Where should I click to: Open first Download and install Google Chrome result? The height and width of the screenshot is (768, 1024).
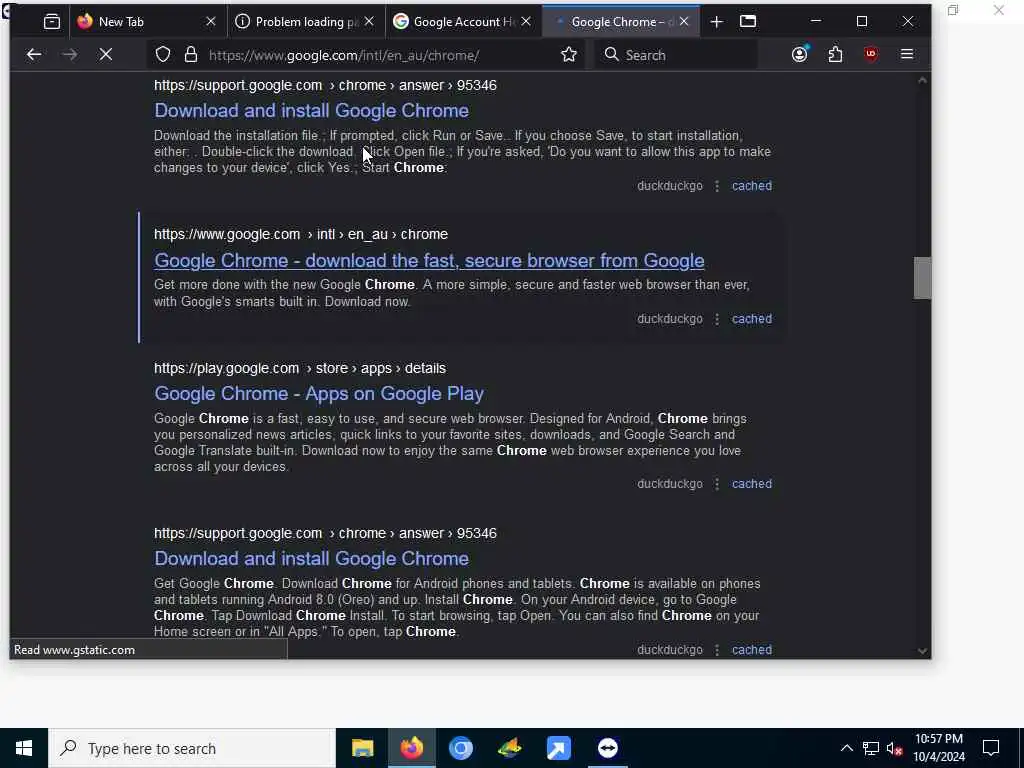[312, 110]
